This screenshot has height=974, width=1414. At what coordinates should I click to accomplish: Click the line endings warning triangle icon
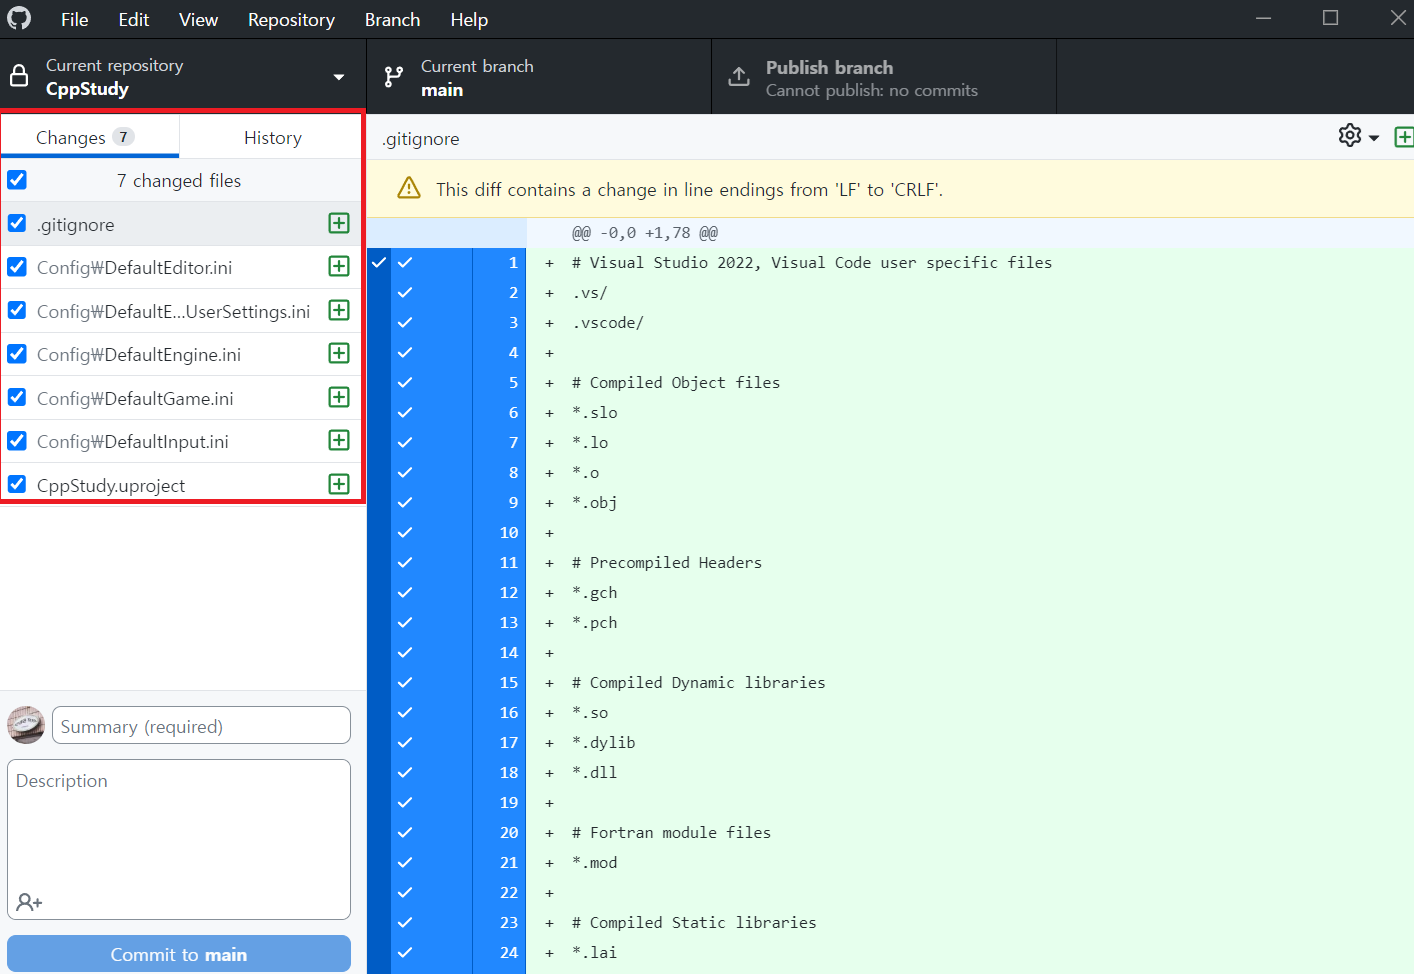(409, 188)
